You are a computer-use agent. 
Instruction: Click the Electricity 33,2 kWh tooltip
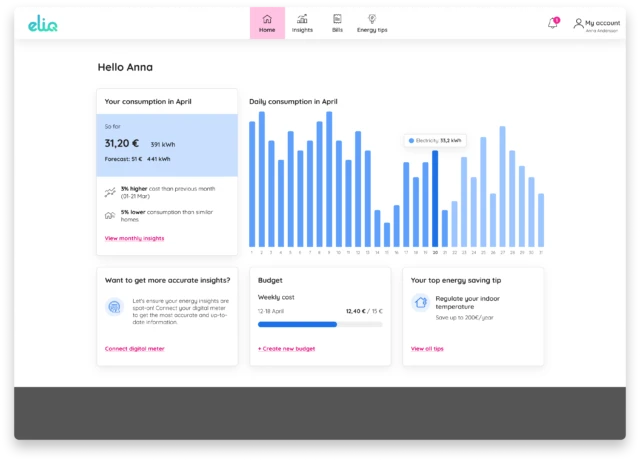click(435, 140)
